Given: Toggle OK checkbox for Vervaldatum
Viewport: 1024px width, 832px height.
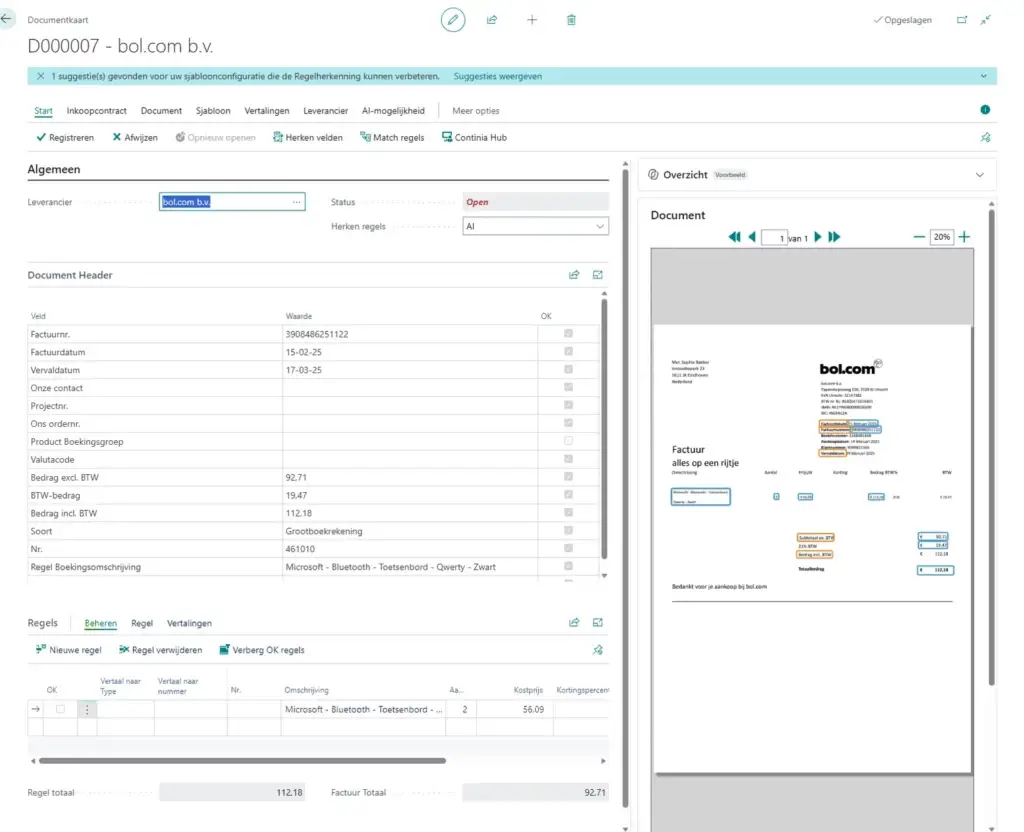Looking at the screenshot, I should (x=568, y=369).
